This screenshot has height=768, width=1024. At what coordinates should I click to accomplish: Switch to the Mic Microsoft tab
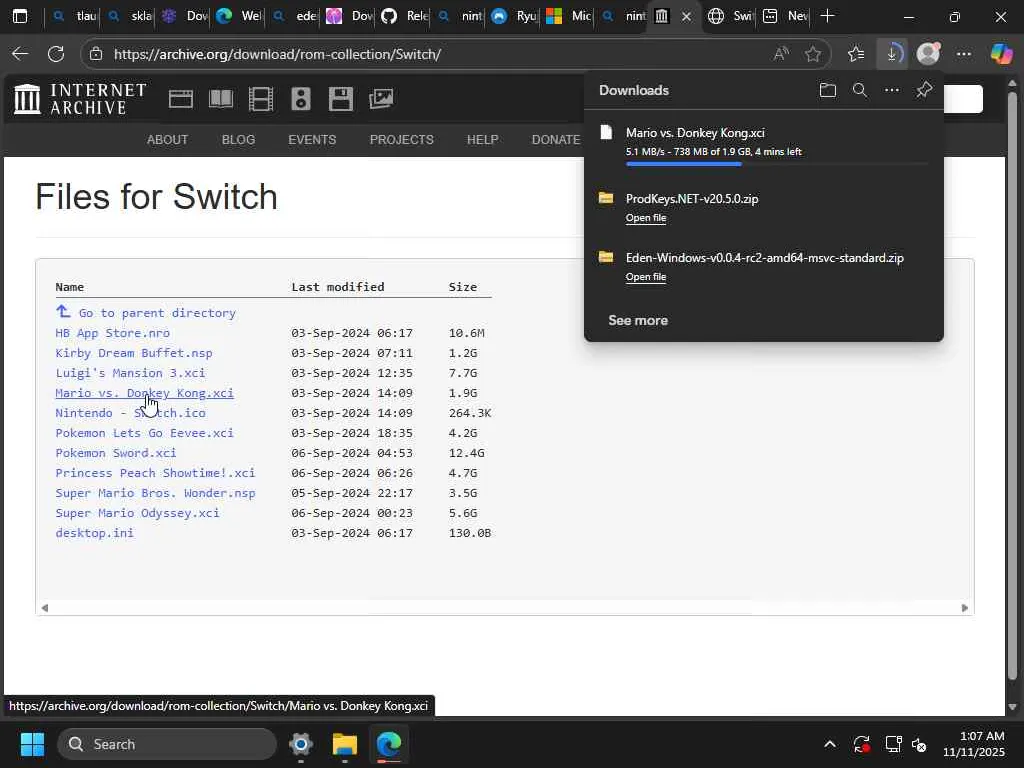click(568, 16)
